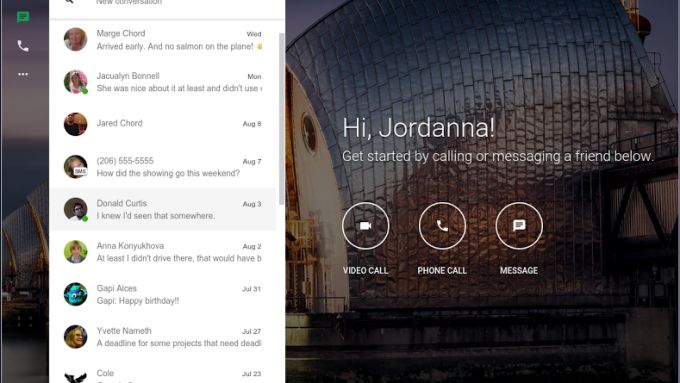
Task: Click the 'Aug 3' timestamp on Donald Curtis
Action: pos(252,204)
